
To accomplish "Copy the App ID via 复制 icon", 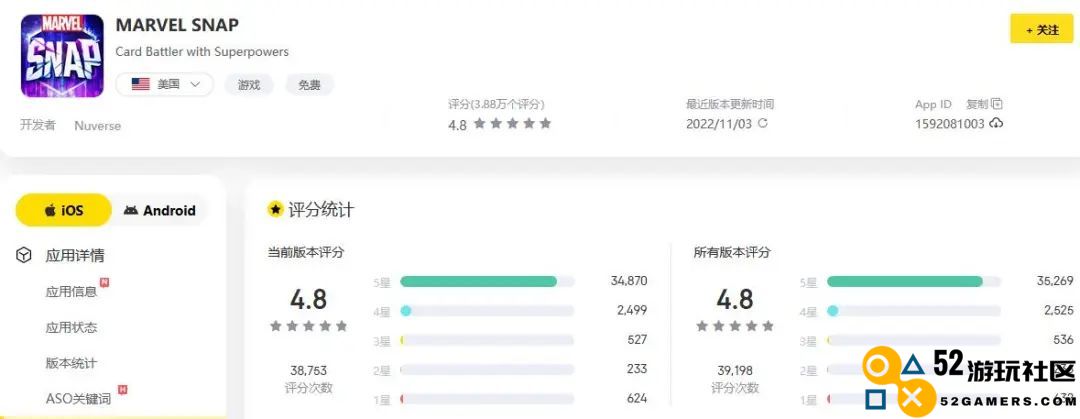I will pos(996,104).
